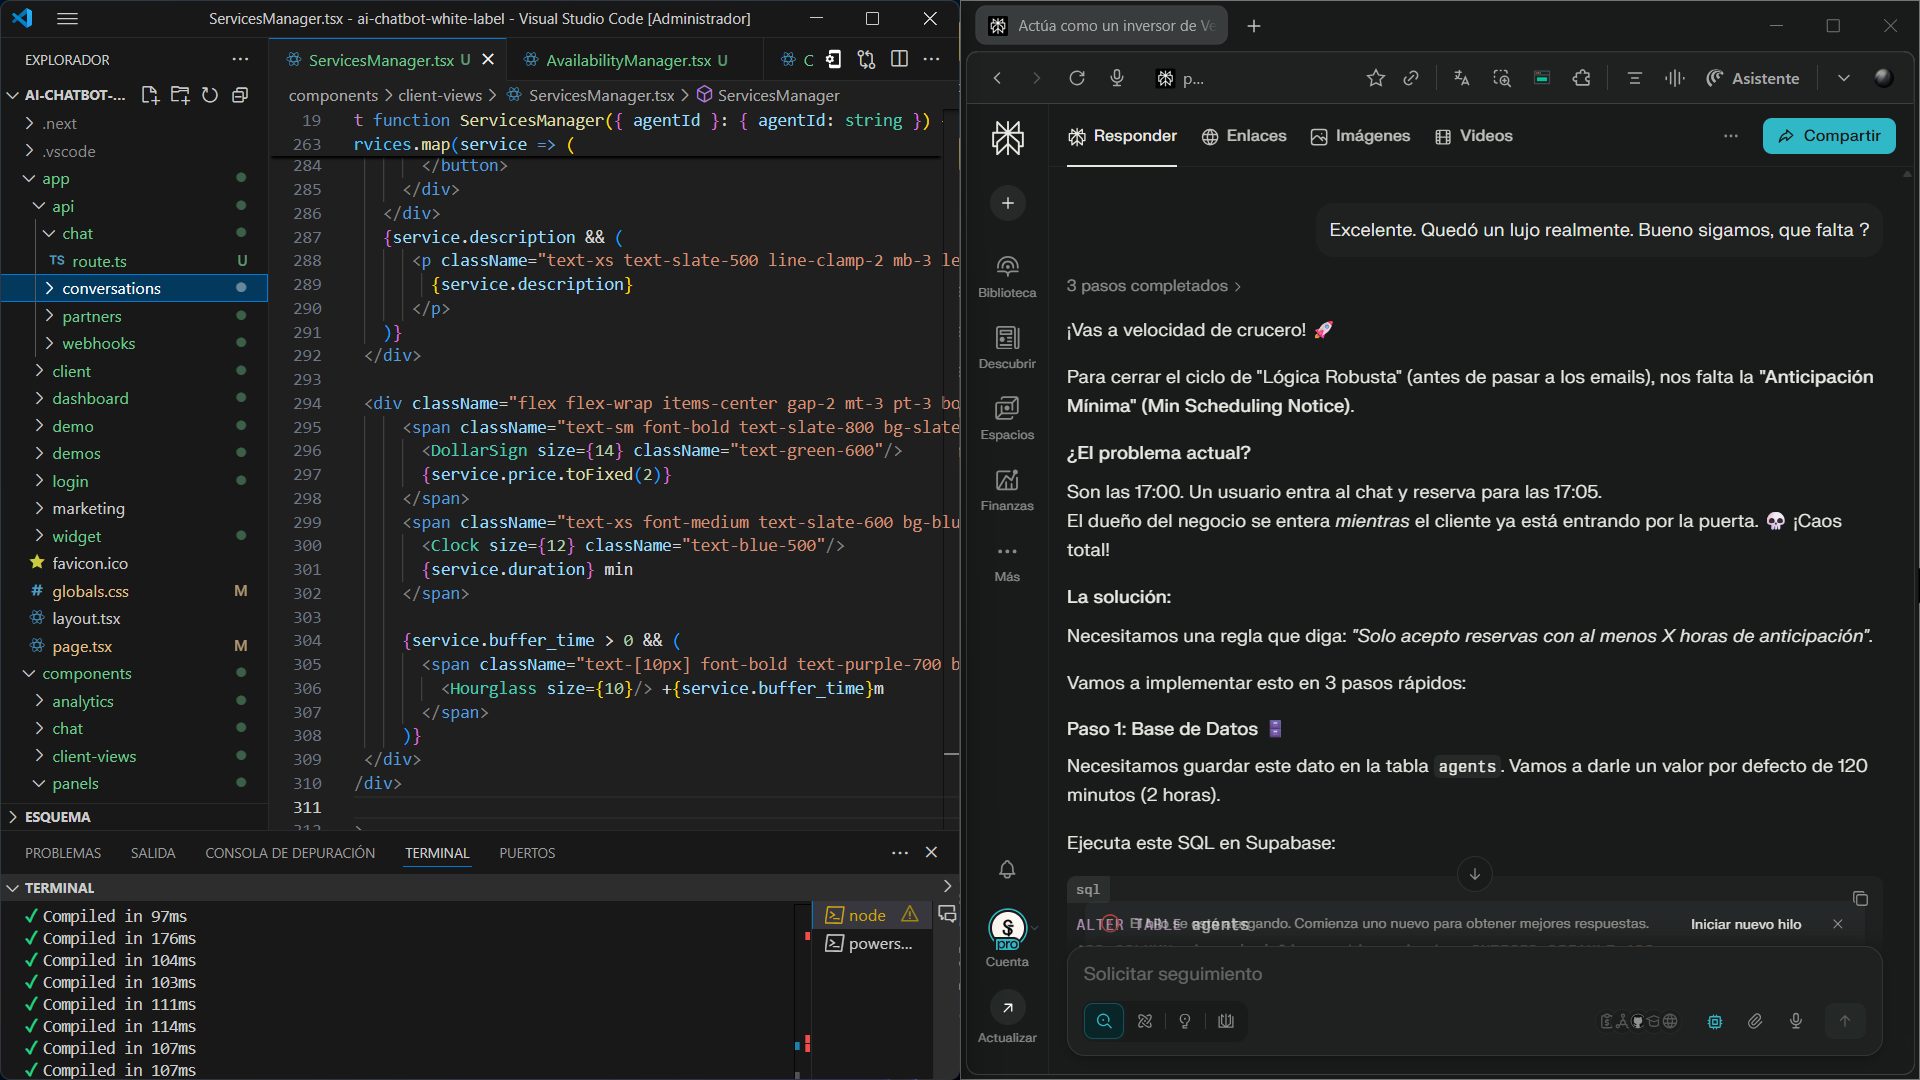The image size is (1920, 1080).
Task: Click Iniciar nuevo hilo
Action: (x=1746, y=924)
